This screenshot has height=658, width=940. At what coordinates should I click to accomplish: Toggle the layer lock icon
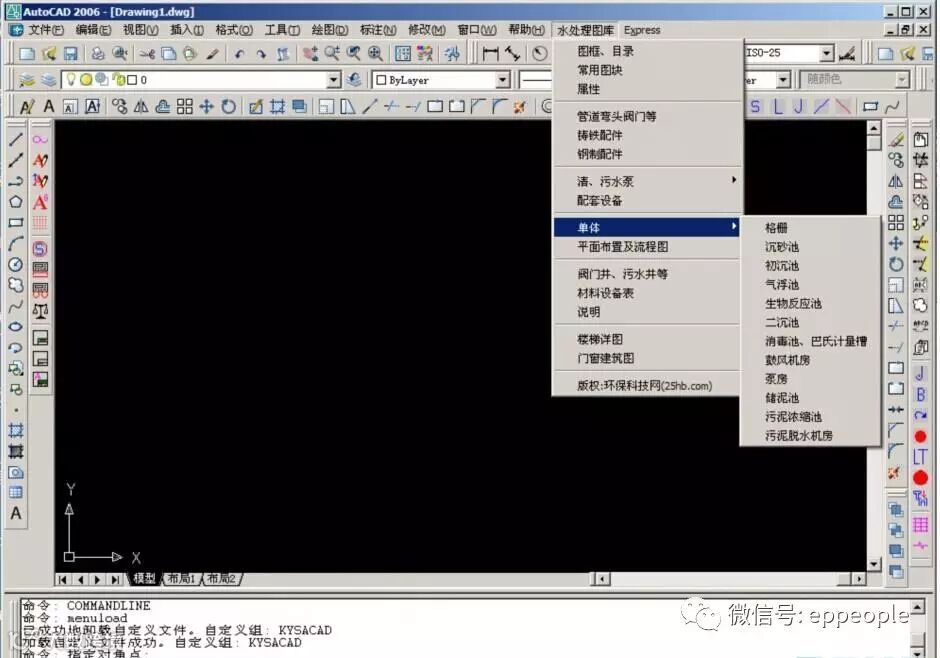(x=119, y=79)
